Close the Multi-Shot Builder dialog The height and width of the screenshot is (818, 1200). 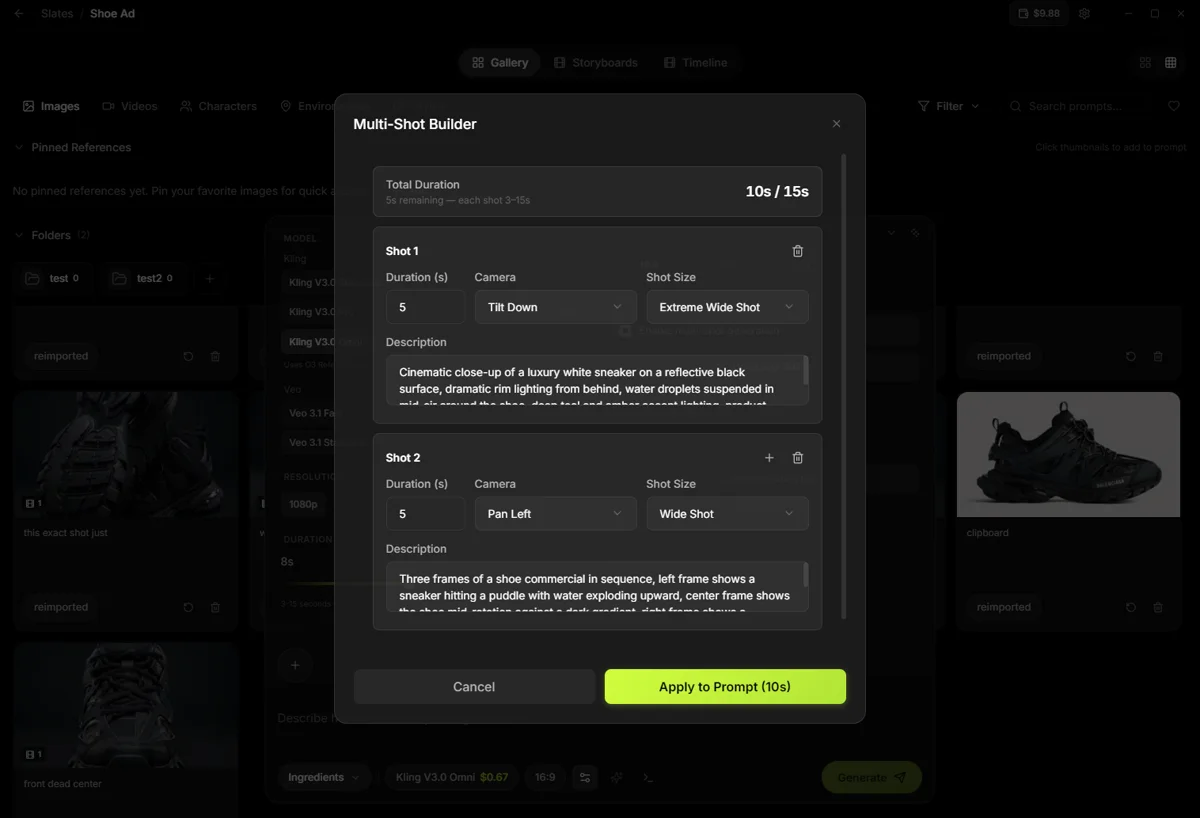tap(836, 124)
